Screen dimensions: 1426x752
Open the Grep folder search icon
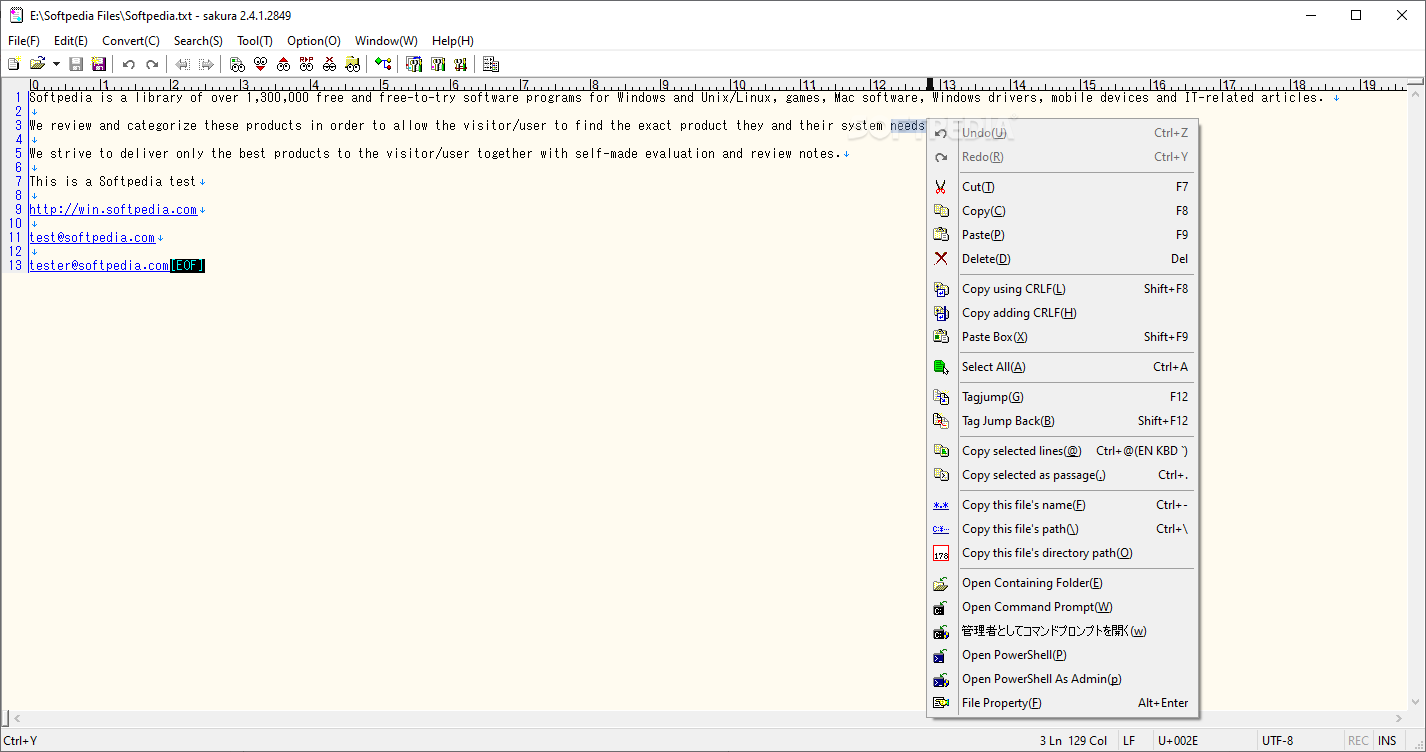click(352, 64)
